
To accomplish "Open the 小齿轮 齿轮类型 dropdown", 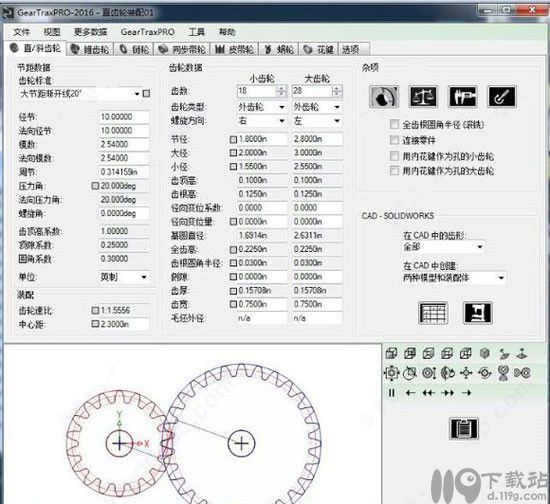I will tap(262, 107).
